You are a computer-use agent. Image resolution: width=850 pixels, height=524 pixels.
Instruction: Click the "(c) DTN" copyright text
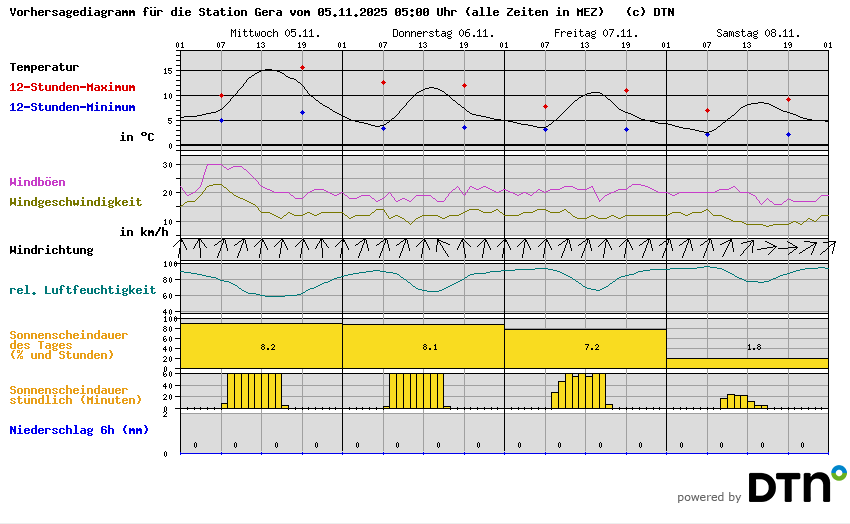tap(650, 12)
